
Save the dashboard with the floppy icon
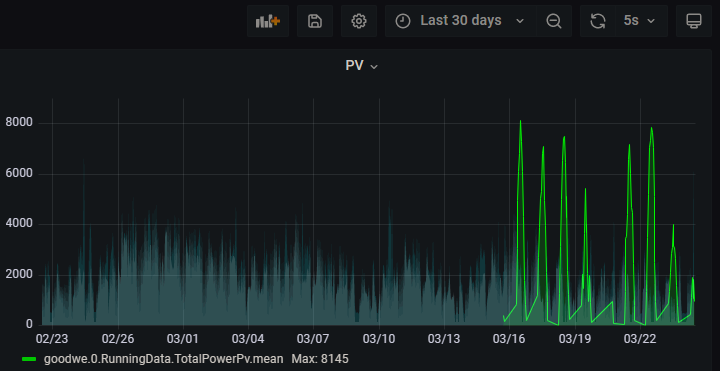pyautogui.click(x=315, y=21)
